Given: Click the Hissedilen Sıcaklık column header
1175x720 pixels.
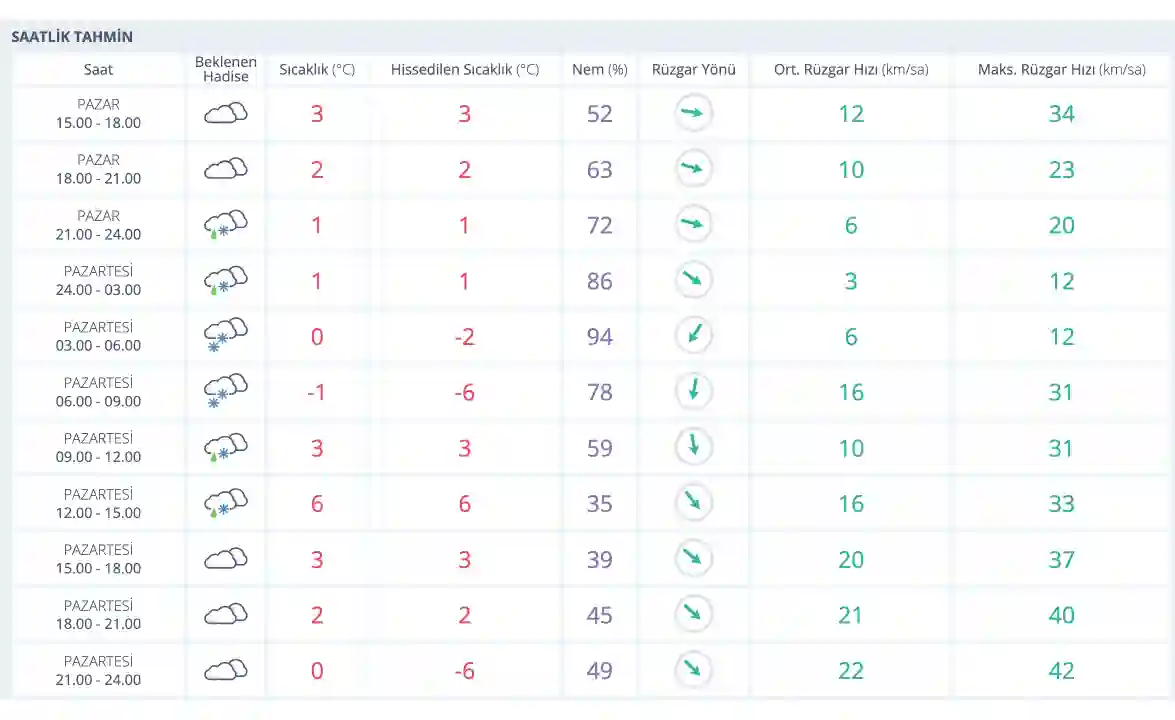Looking at the screenshot, I should 465,70.
